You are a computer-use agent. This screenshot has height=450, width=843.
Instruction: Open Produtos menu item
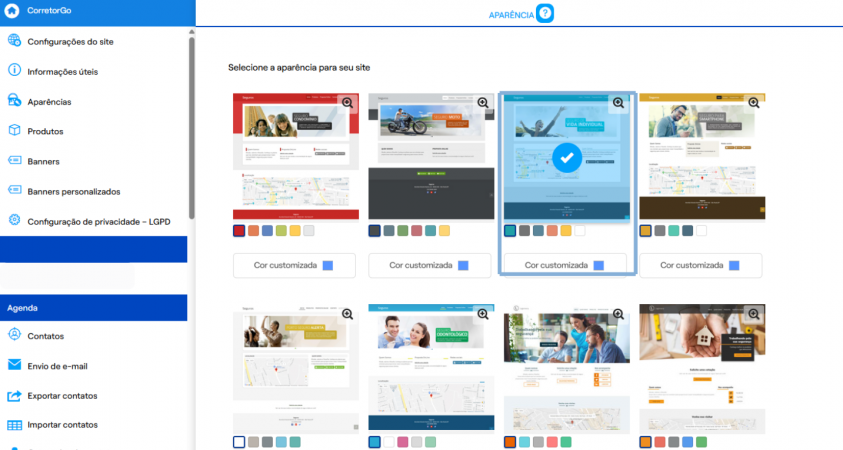(x=45, y=131)
